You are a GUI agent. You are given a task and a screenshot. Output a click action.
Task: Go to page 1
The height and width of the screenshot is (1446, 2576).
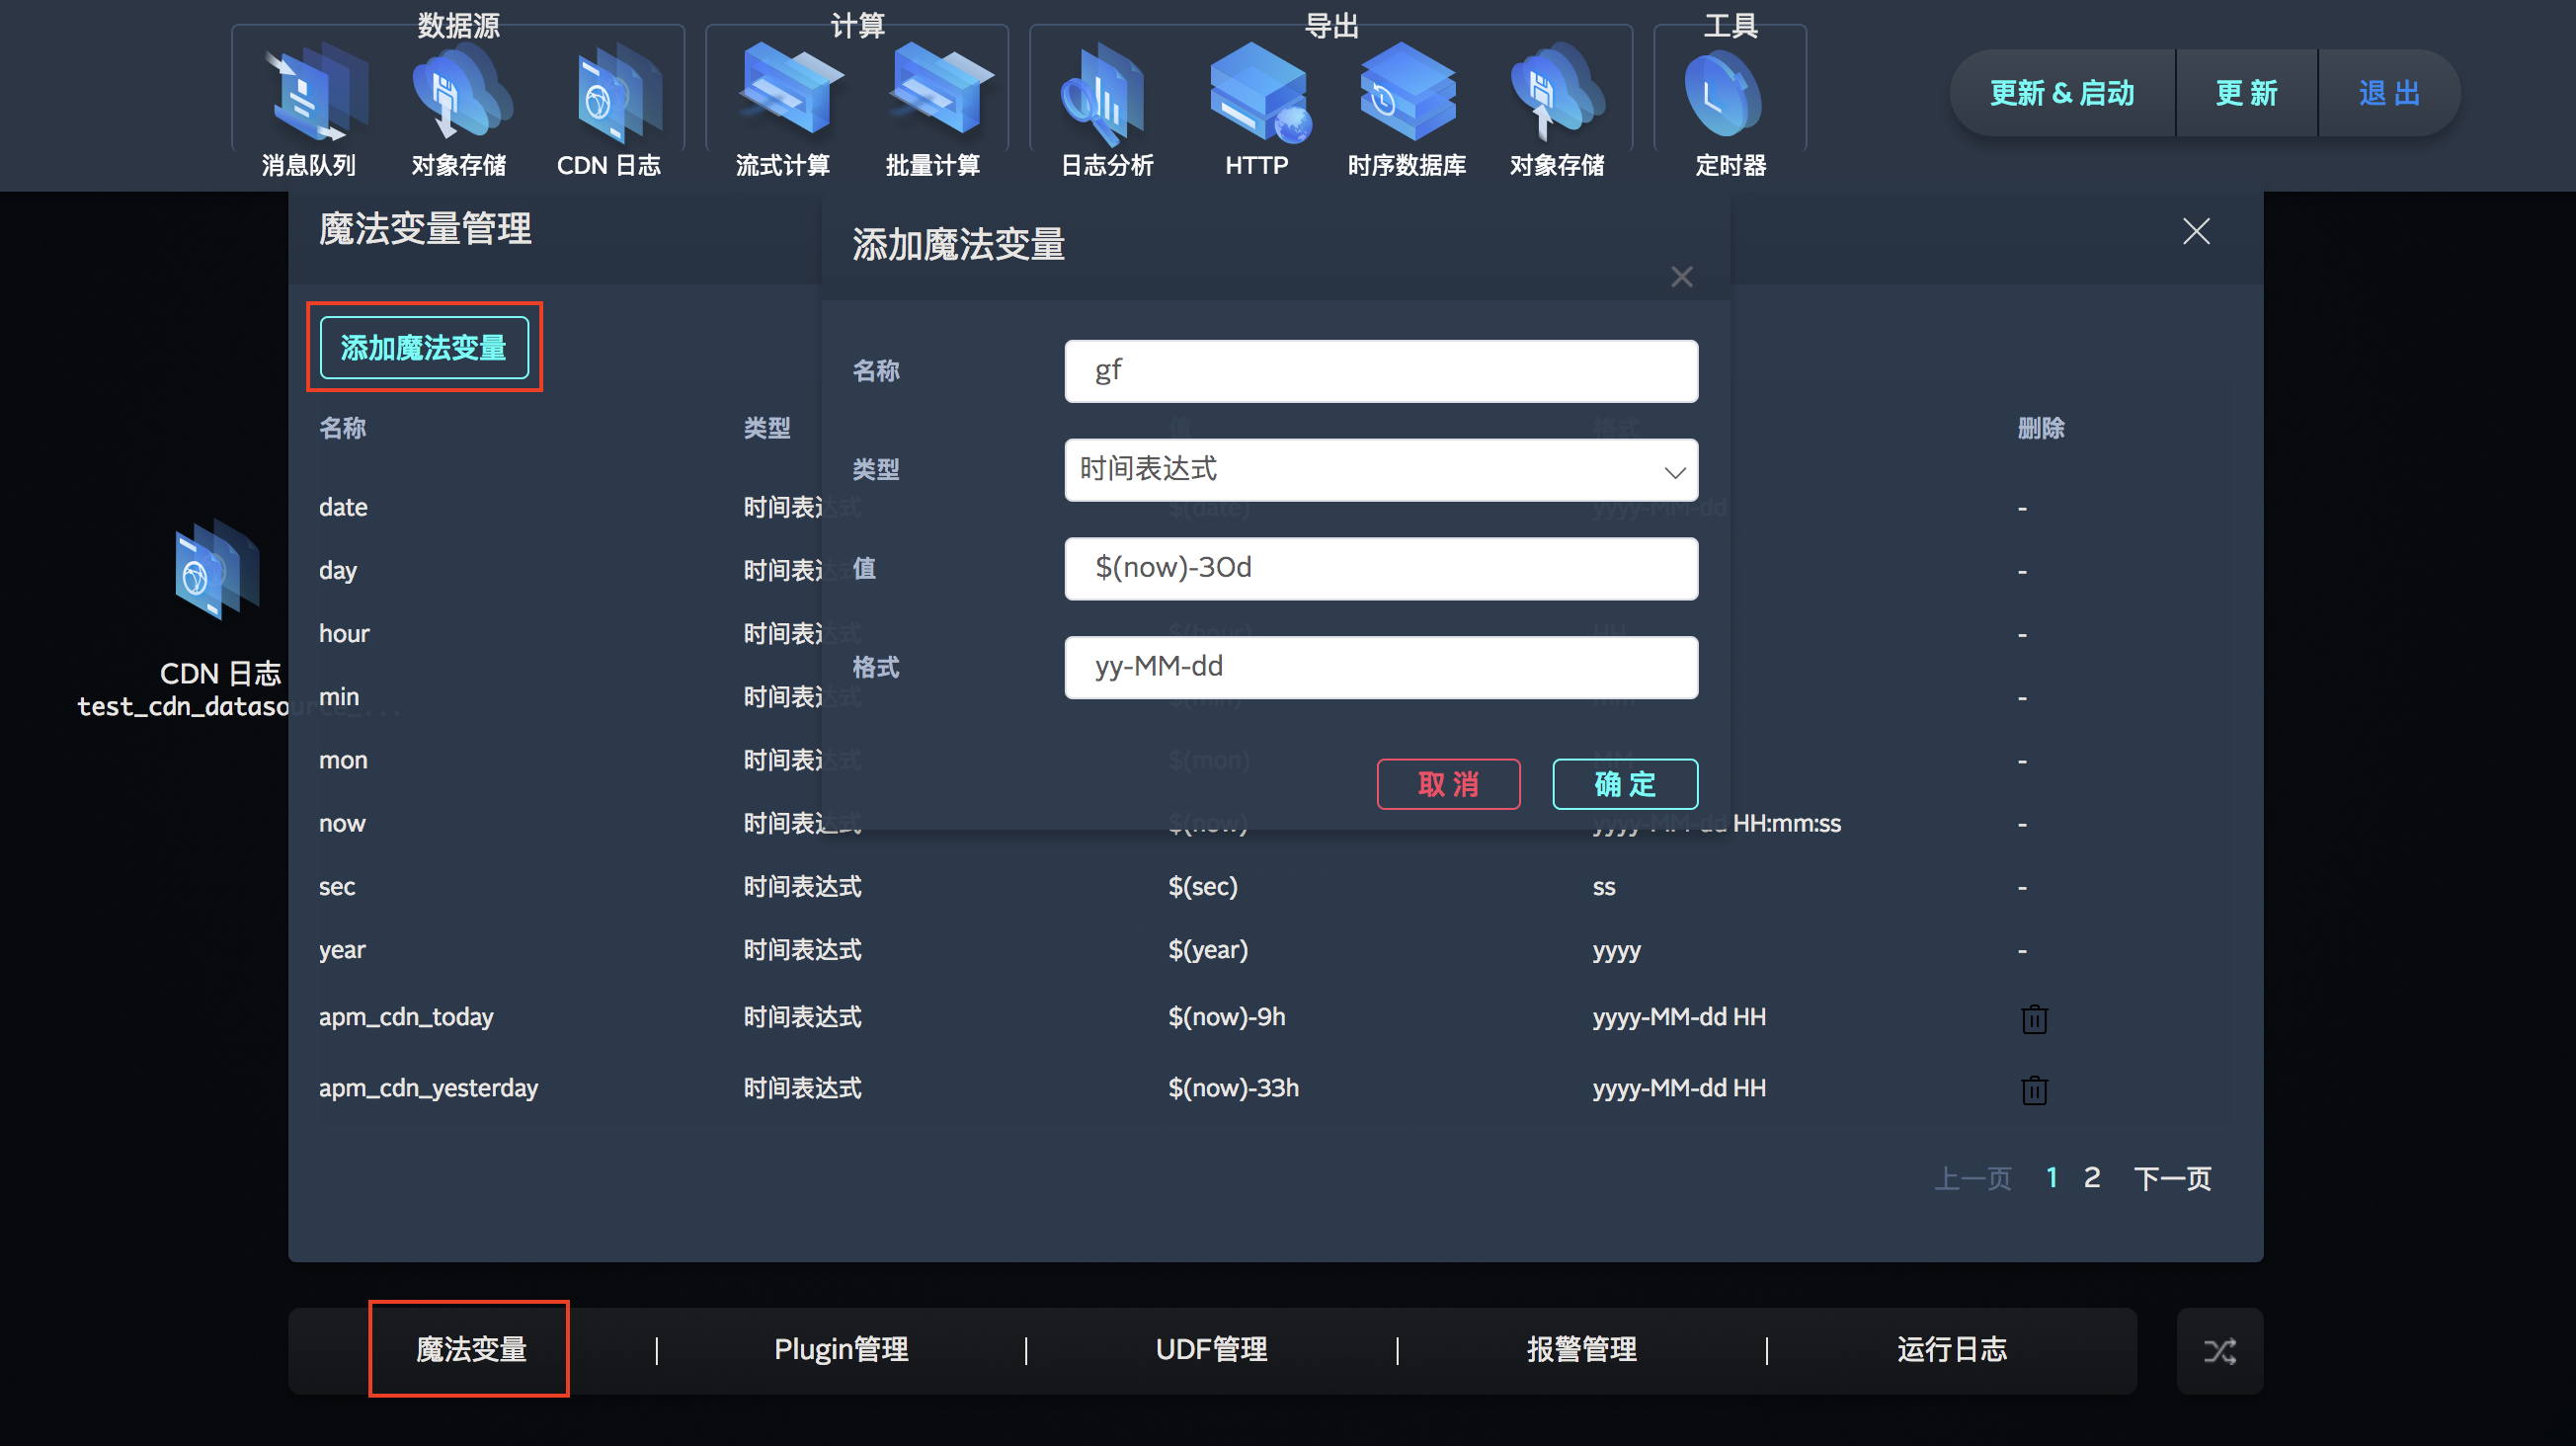pyautogui.click(x=2051, y=1178)
